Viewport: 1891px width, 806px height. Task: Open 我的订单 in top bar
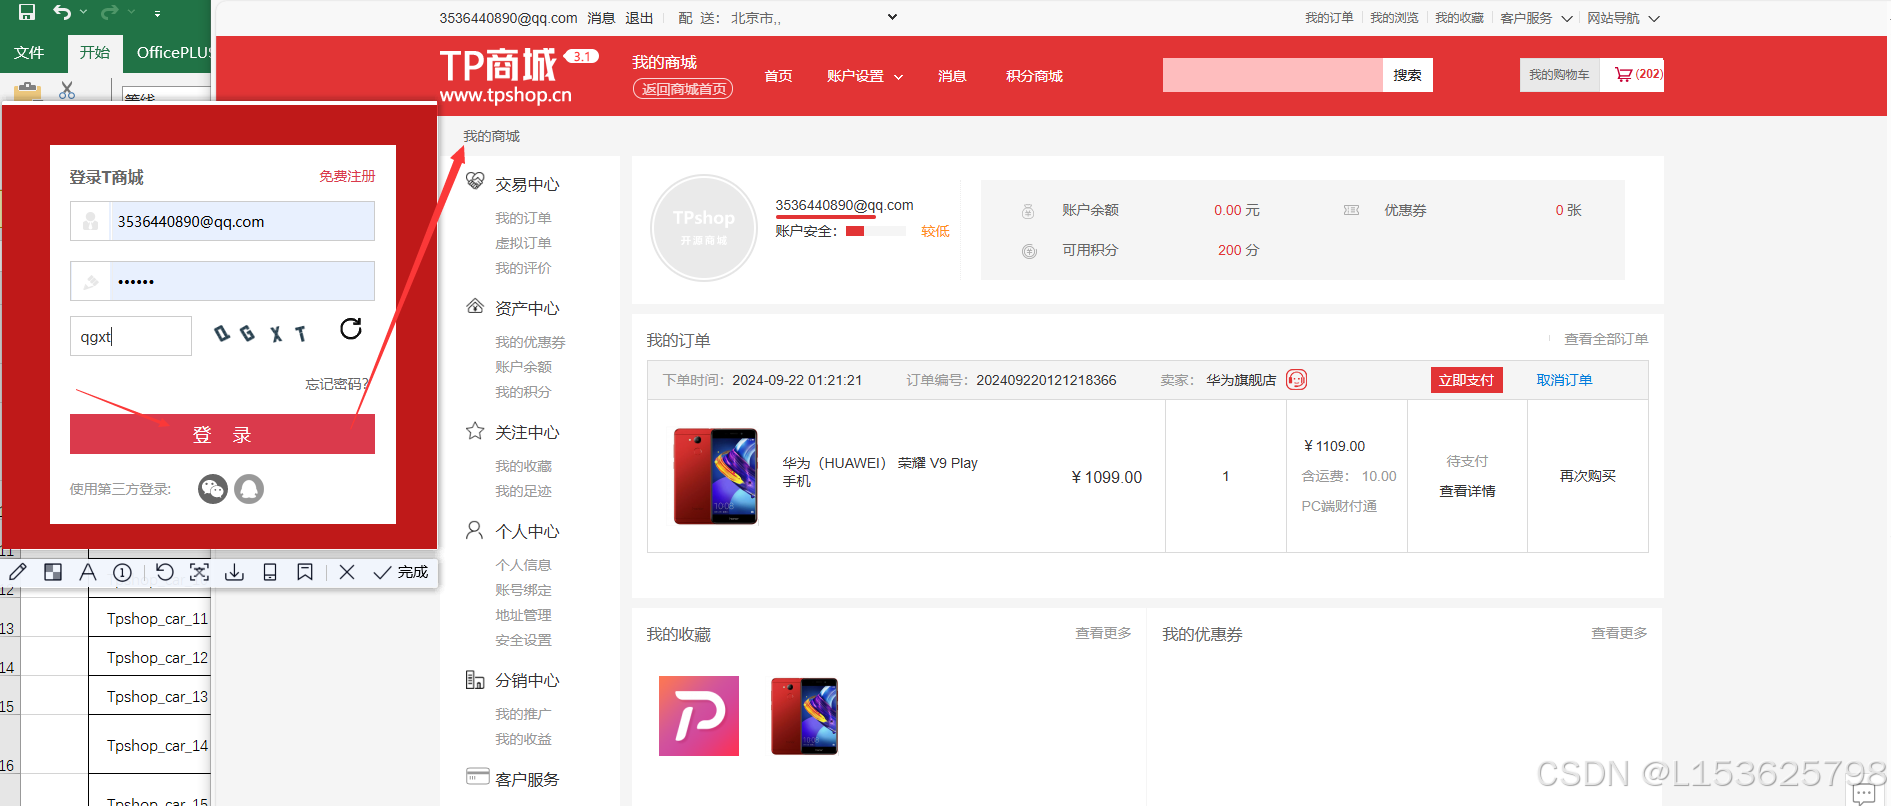coord(1329,18)
